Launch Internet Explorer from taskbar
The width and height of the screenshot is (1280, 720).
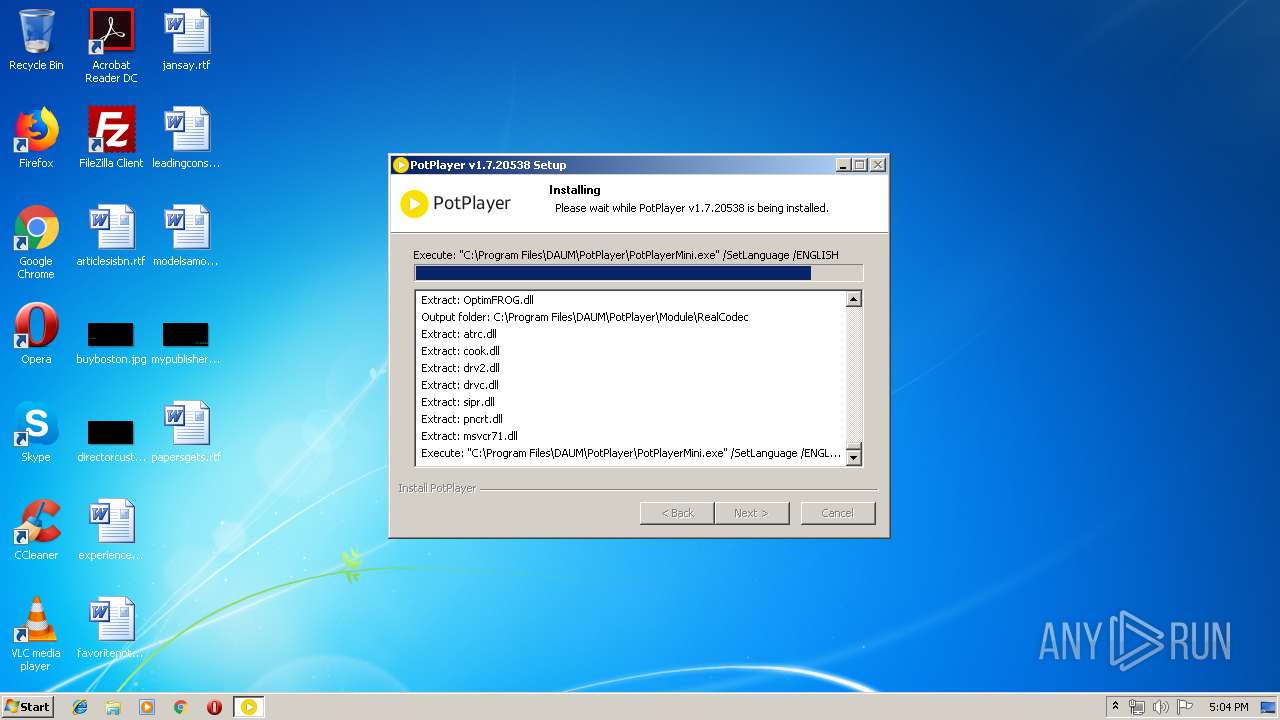click(x=80, y=707)
